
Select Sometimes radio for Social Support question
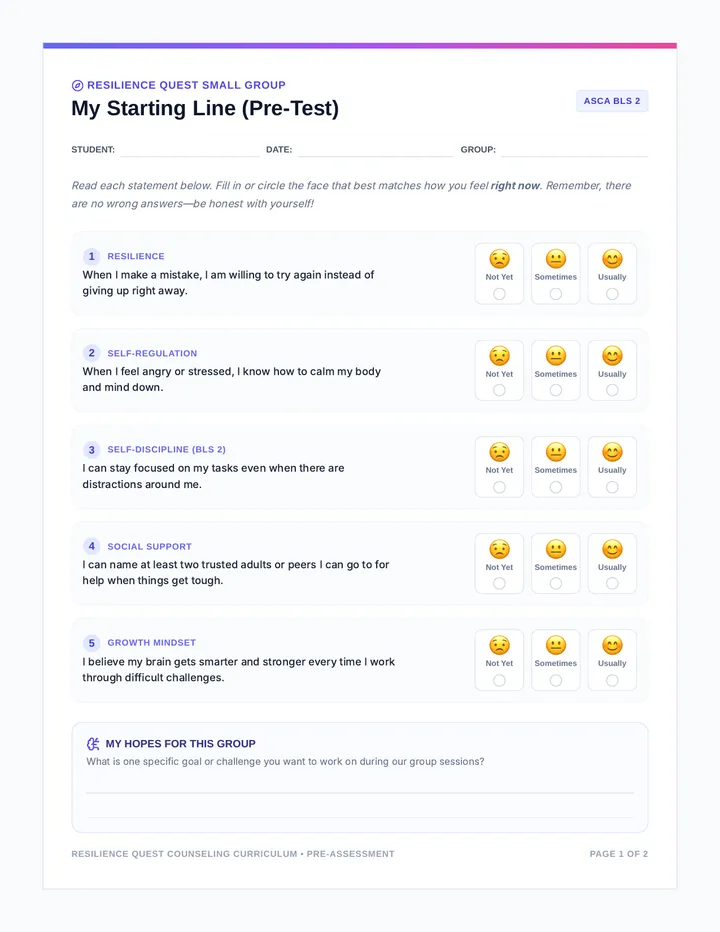[556, 584]
